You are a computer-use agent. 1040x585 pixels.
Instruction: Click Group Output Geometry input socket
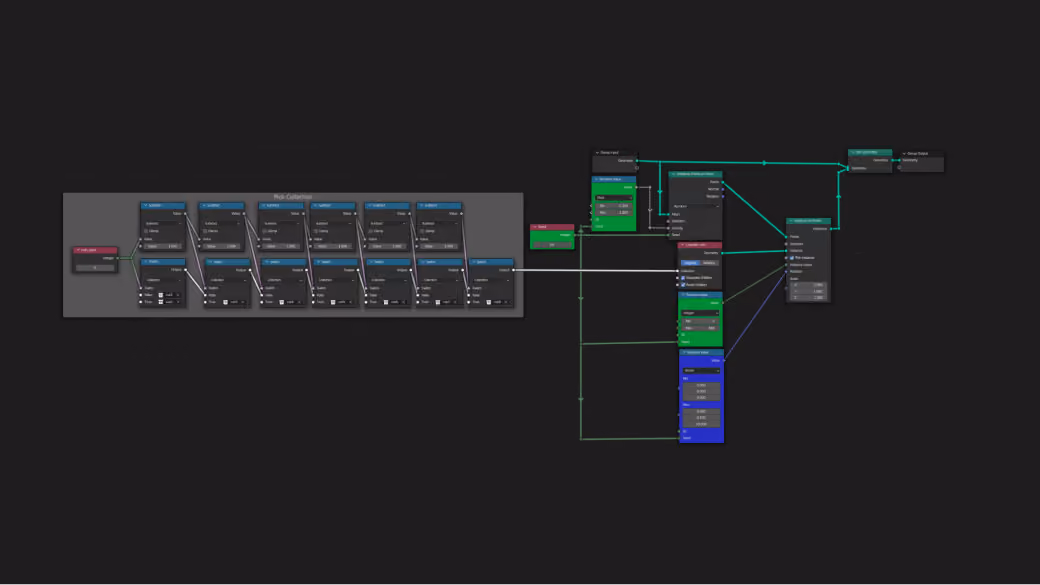899,160
